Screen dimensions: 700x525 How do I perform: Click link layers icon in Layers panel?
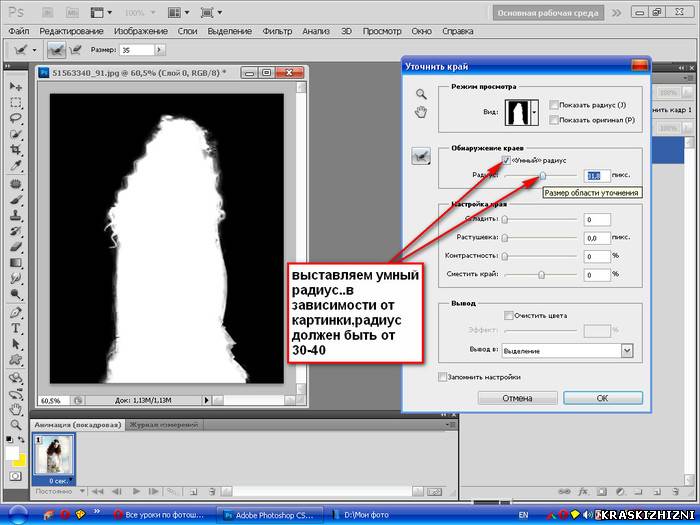[x=564, y=492]
